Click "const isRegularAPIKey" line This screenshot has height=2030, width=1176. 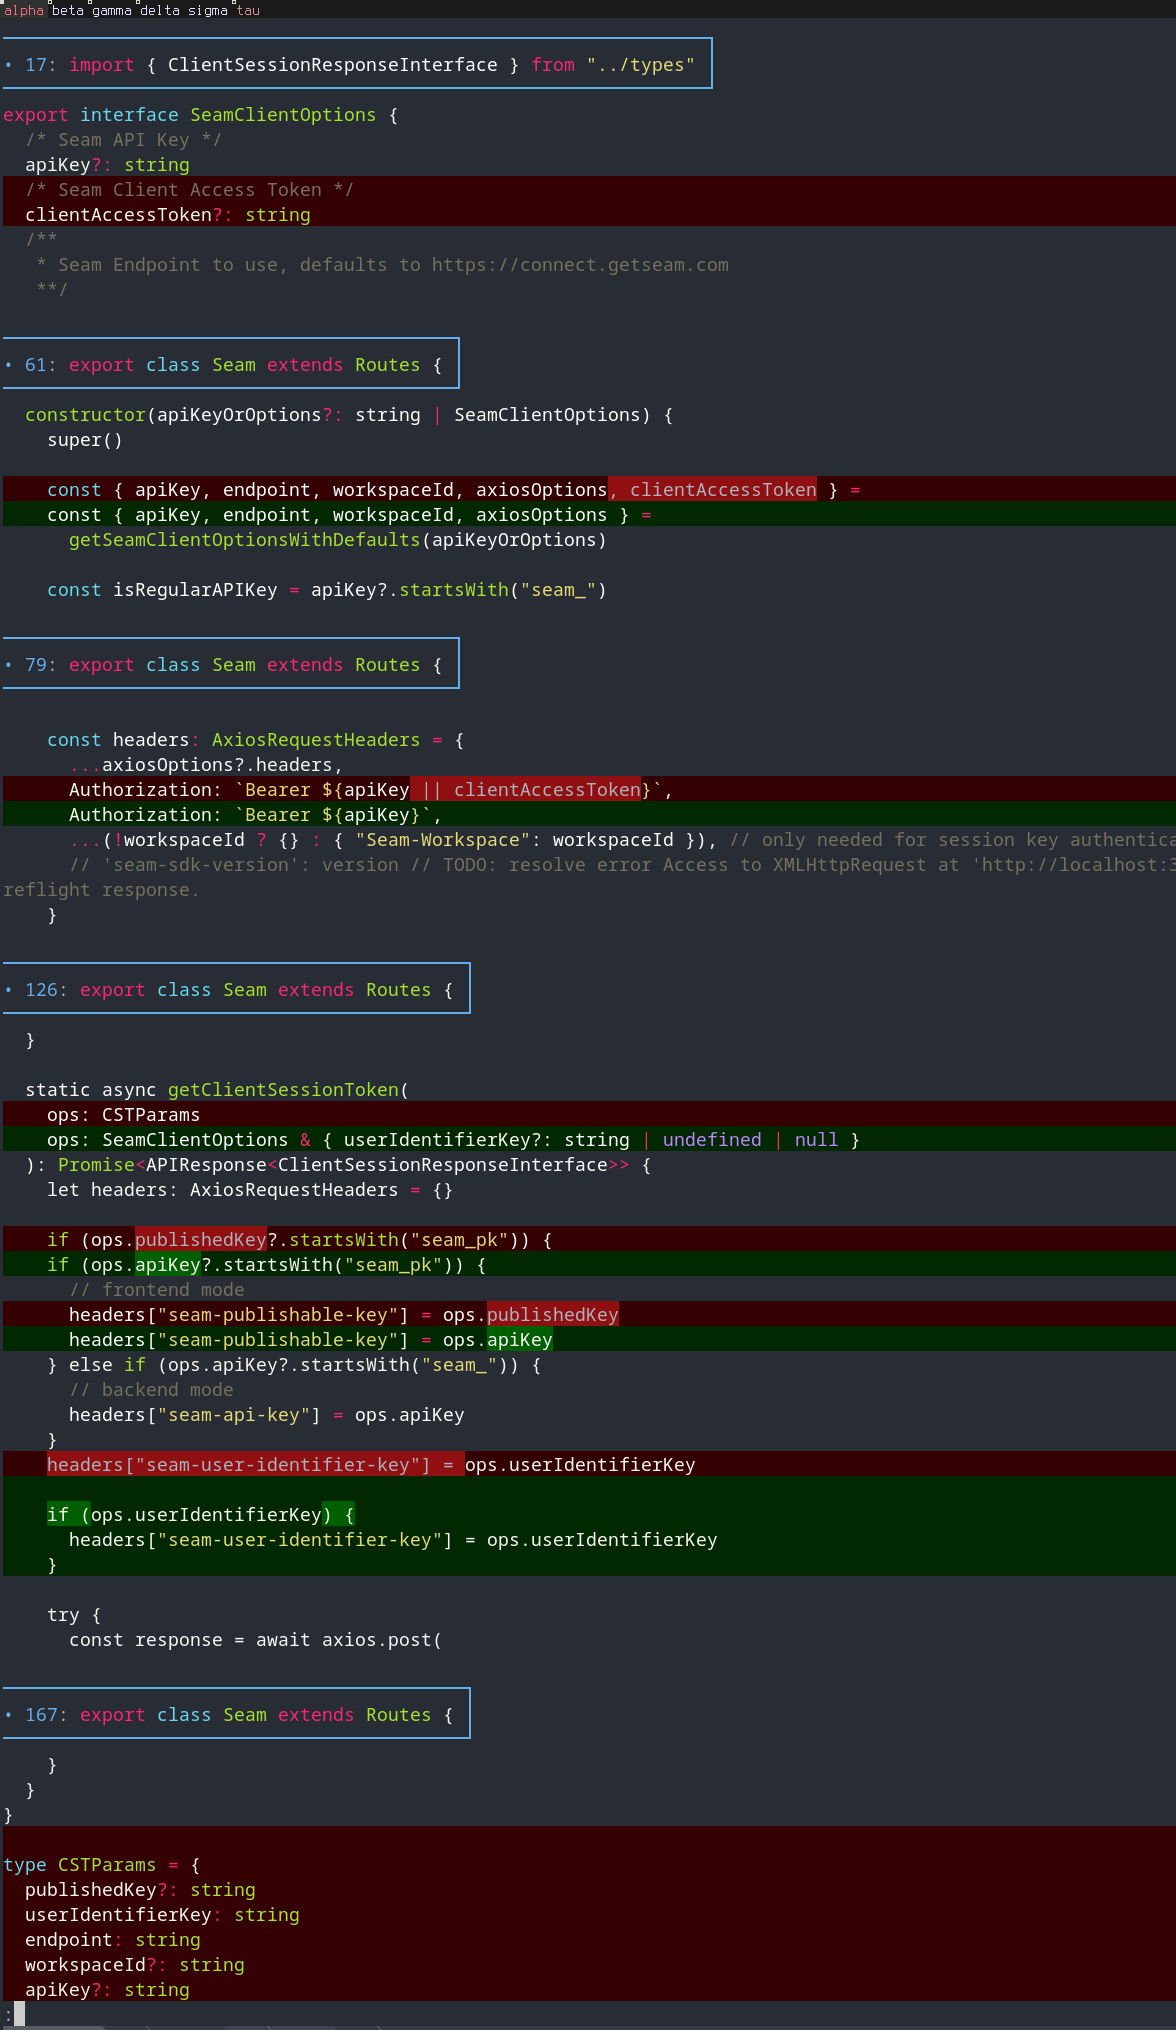pyautogui.click(x=327, y=590)
